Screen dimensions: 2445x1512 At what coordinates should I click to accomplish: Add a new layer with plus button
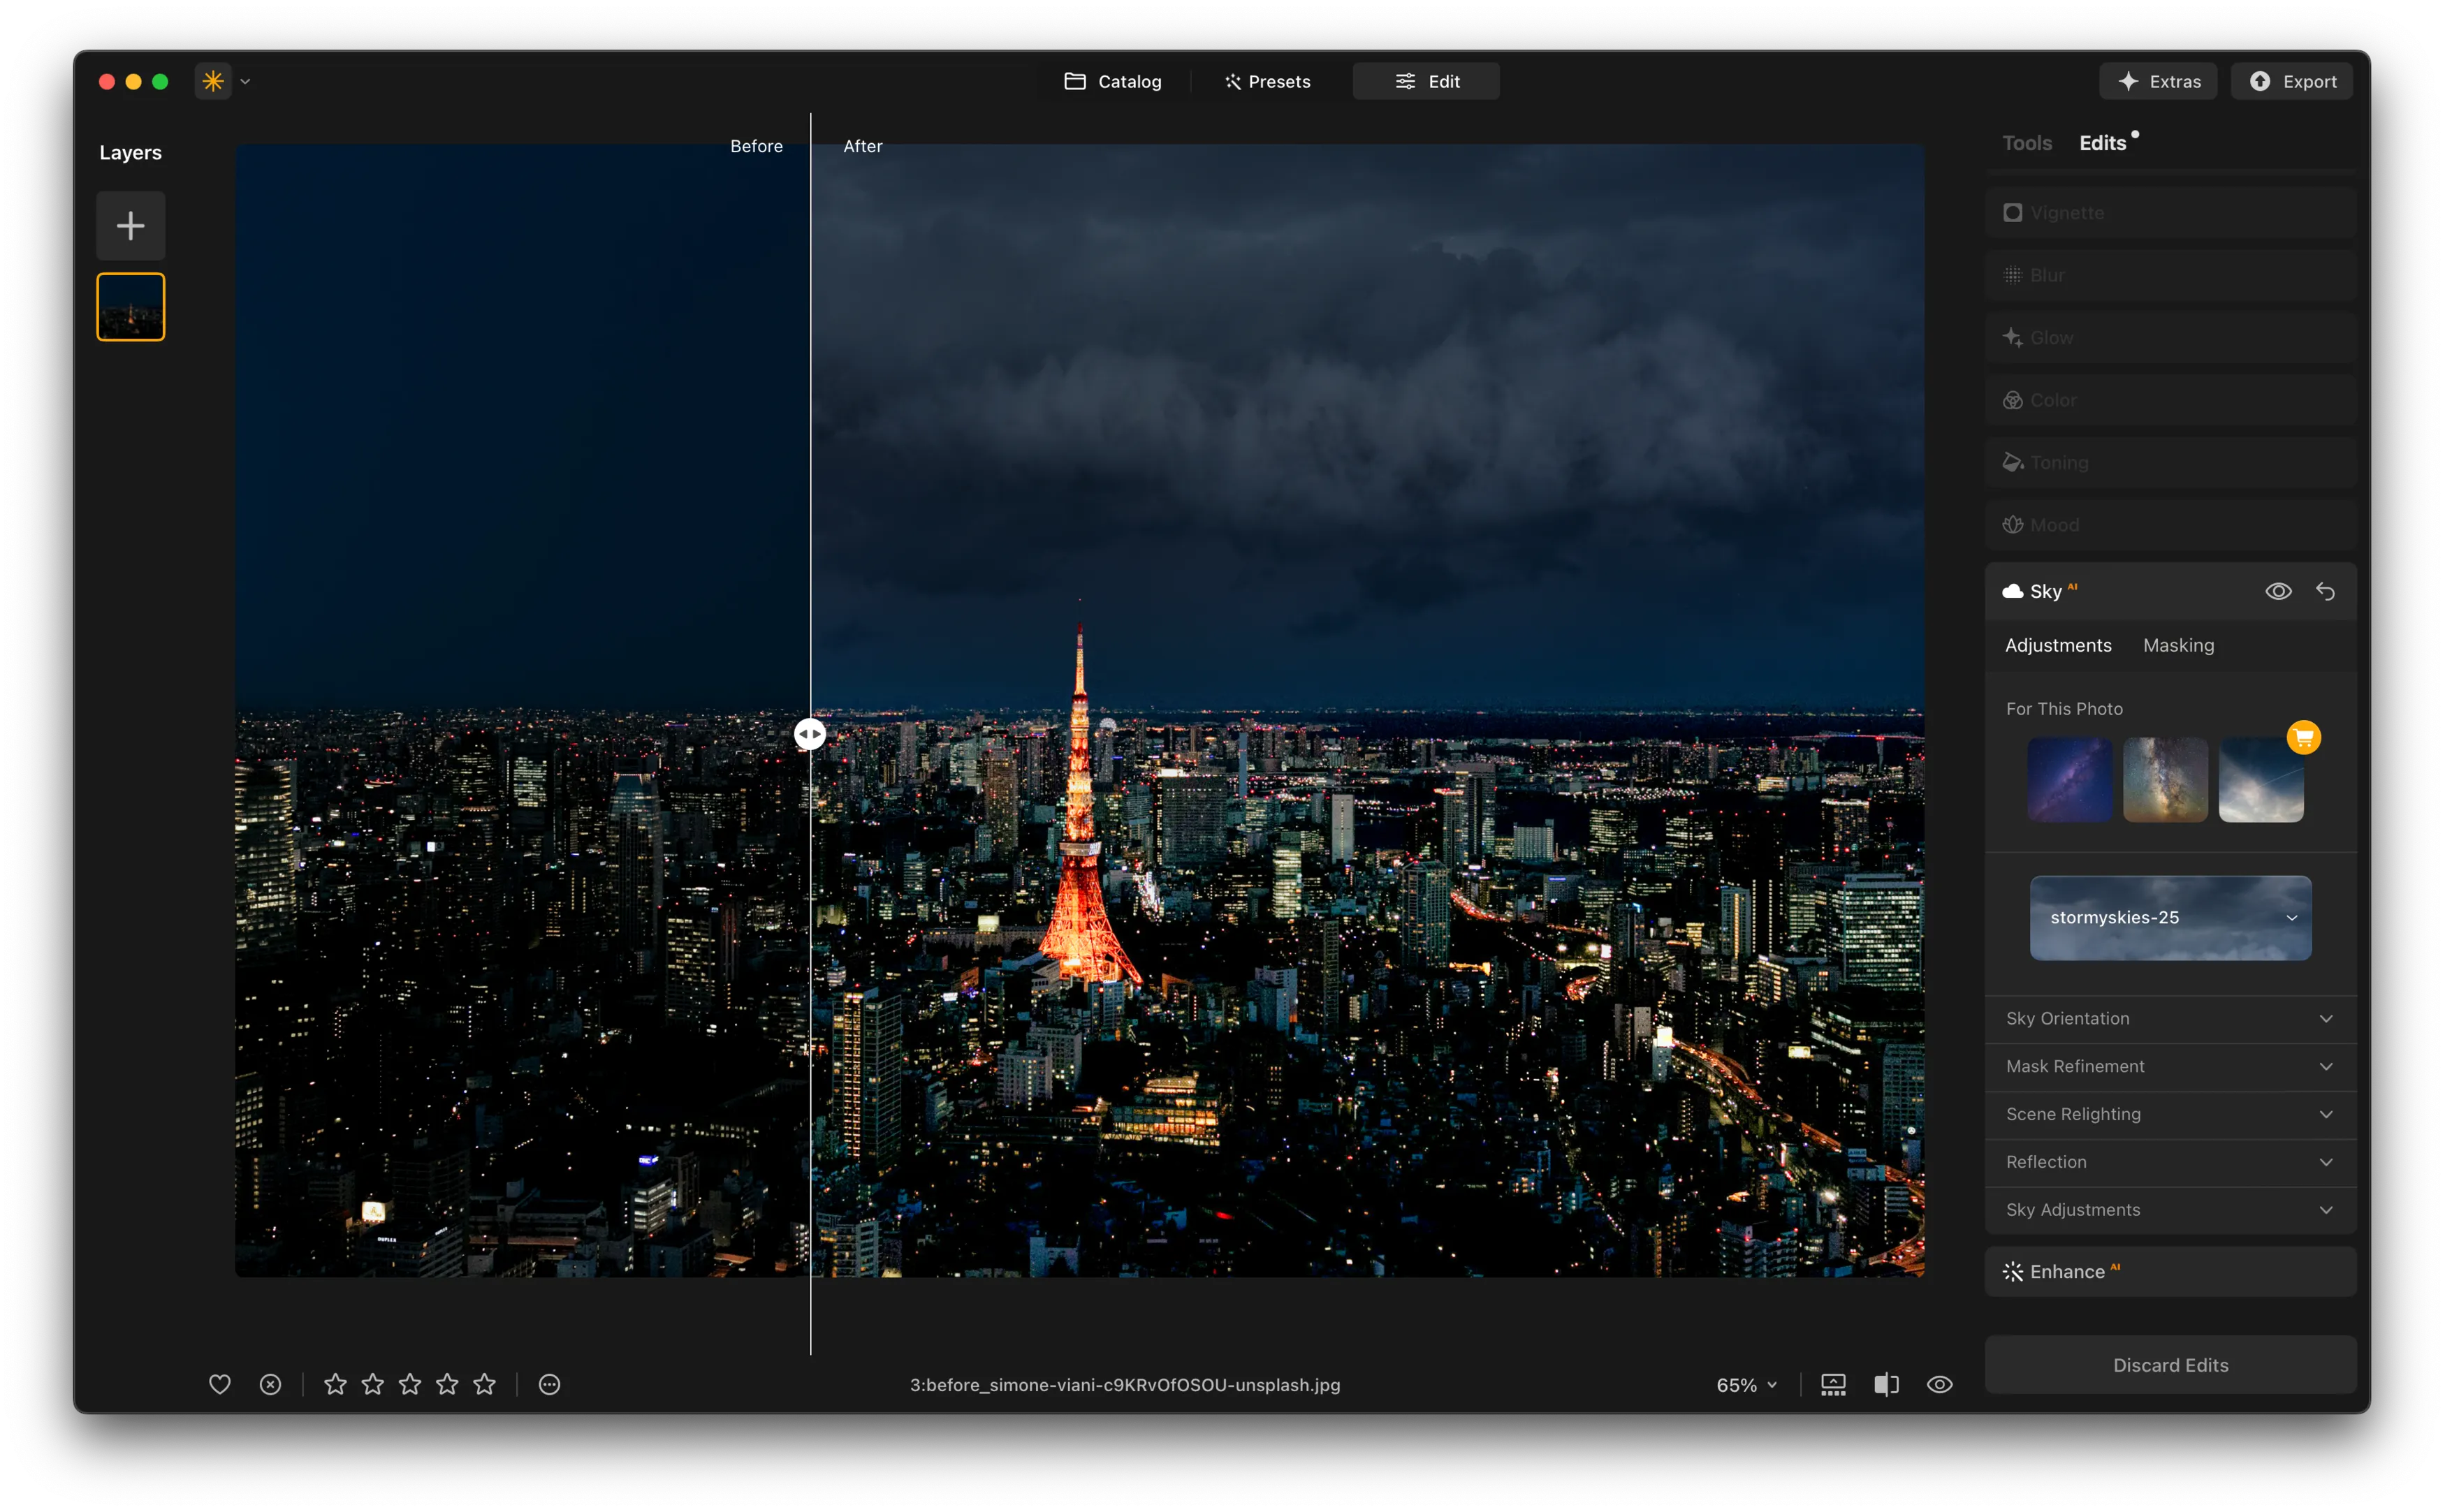tap(130, 226)
